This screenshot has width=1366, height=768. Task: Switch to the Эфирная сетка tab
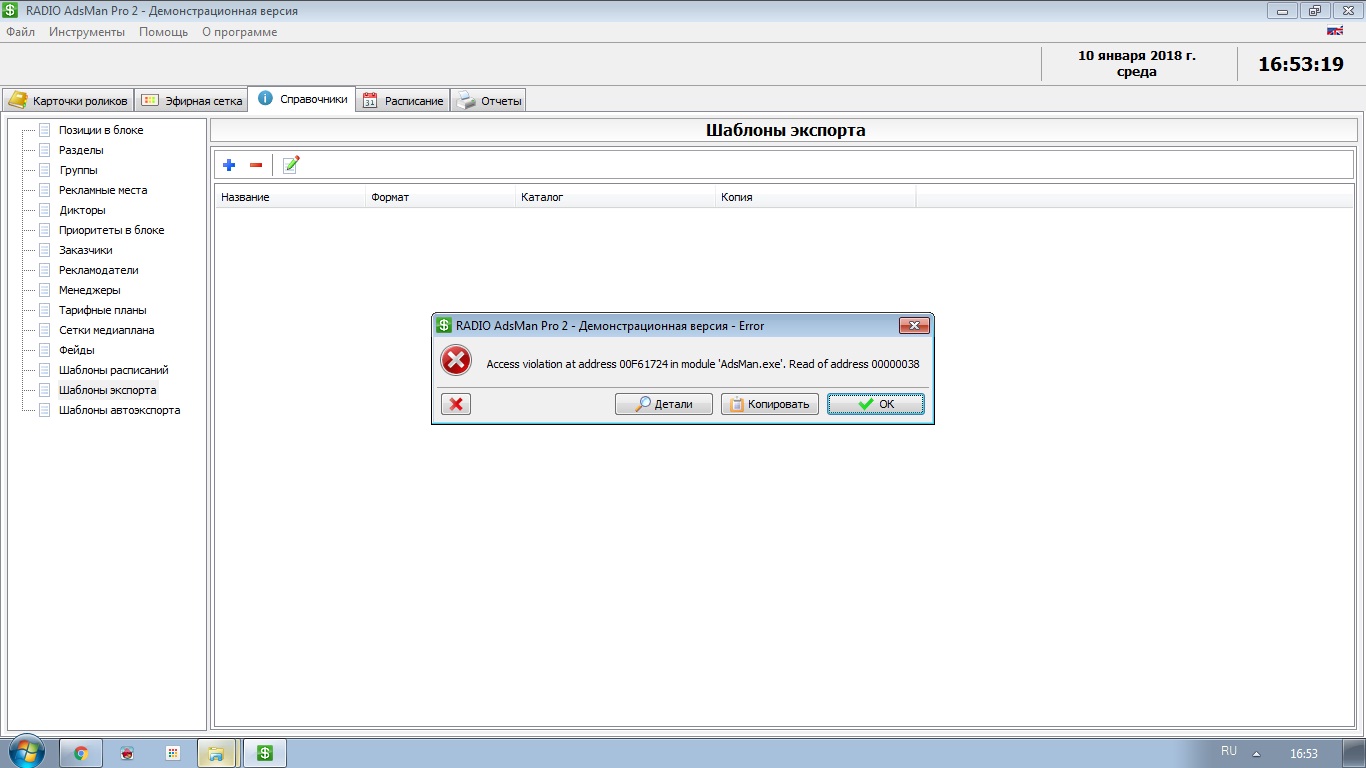click(x=191, y=101)
